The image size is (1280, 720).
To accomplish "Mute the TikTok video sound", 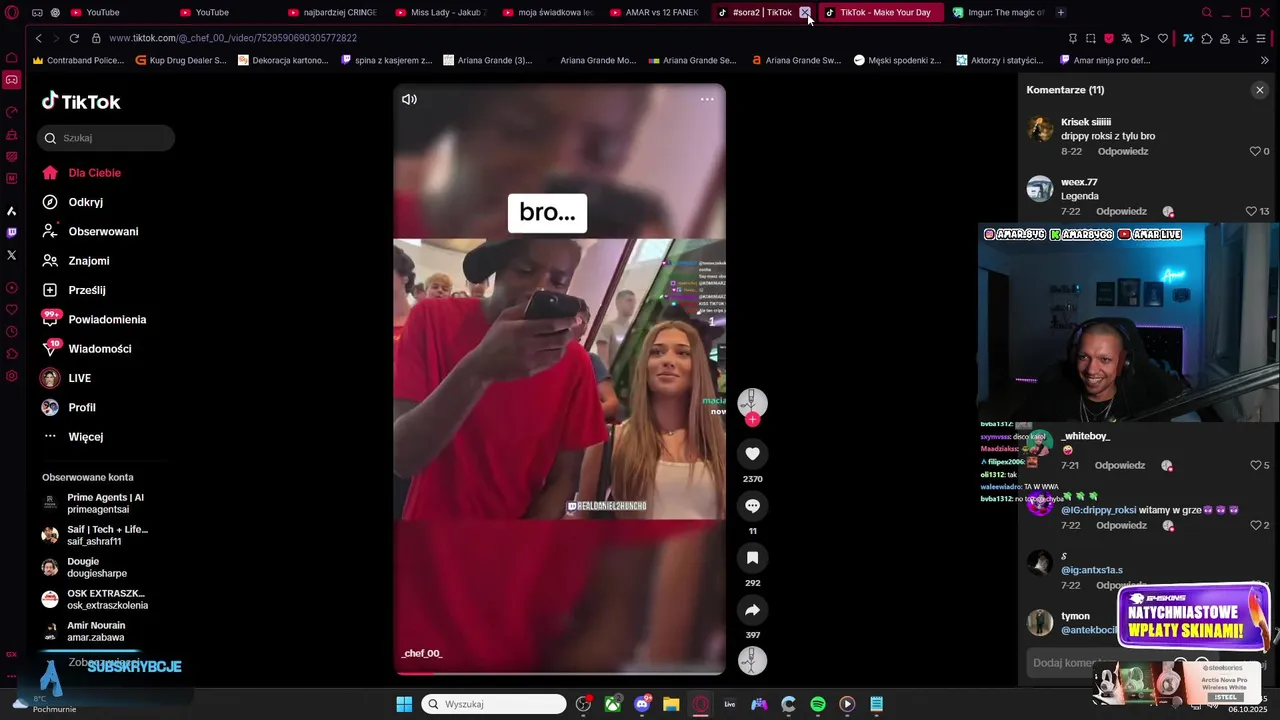I will pos(409,99).
